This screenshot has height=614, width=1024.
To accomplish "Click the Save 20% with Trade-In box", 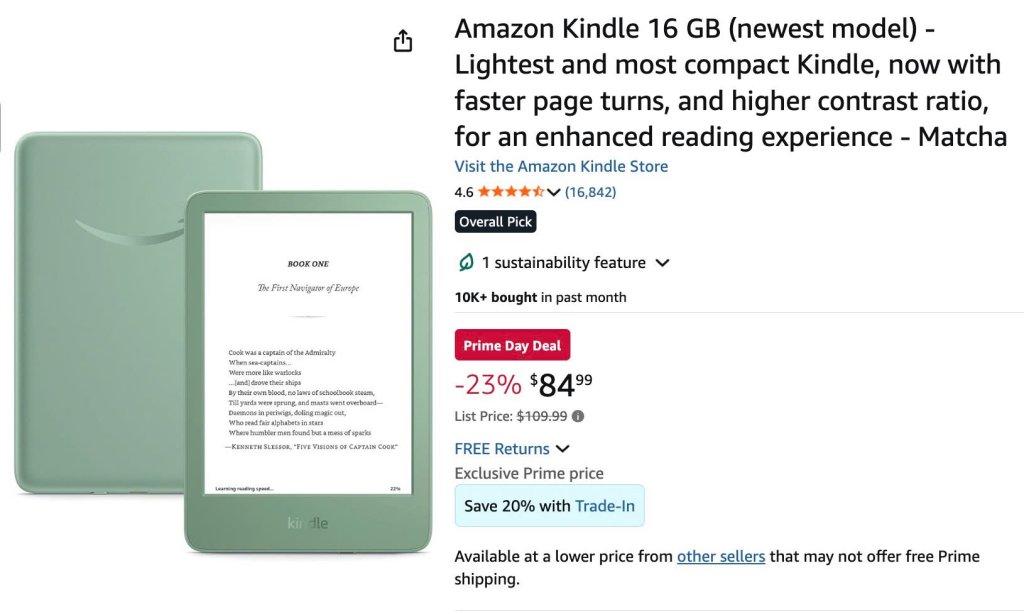I will click(549, 506).
